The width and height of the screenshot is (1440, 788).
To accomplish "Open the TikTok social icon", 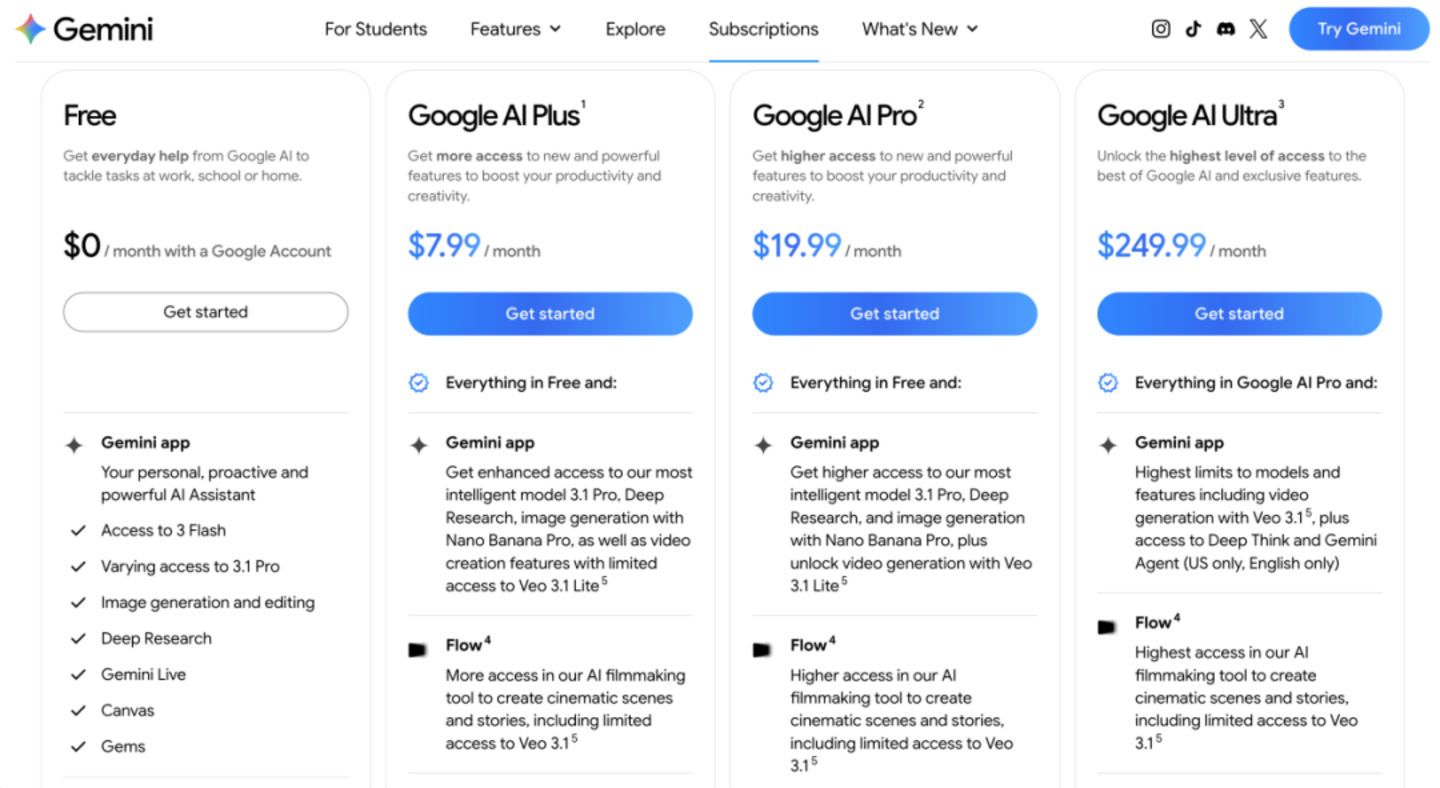I will [1193, 29].
